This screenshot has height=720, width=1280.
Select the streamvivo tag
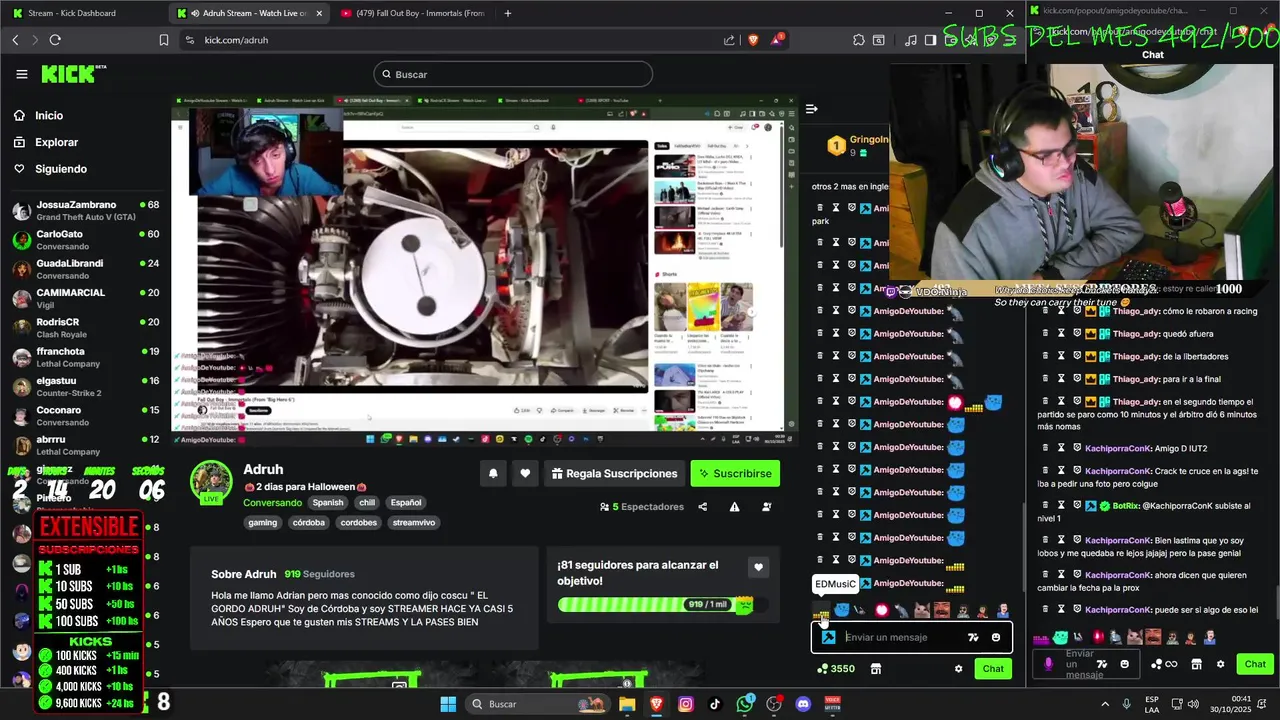click(414, 523)
